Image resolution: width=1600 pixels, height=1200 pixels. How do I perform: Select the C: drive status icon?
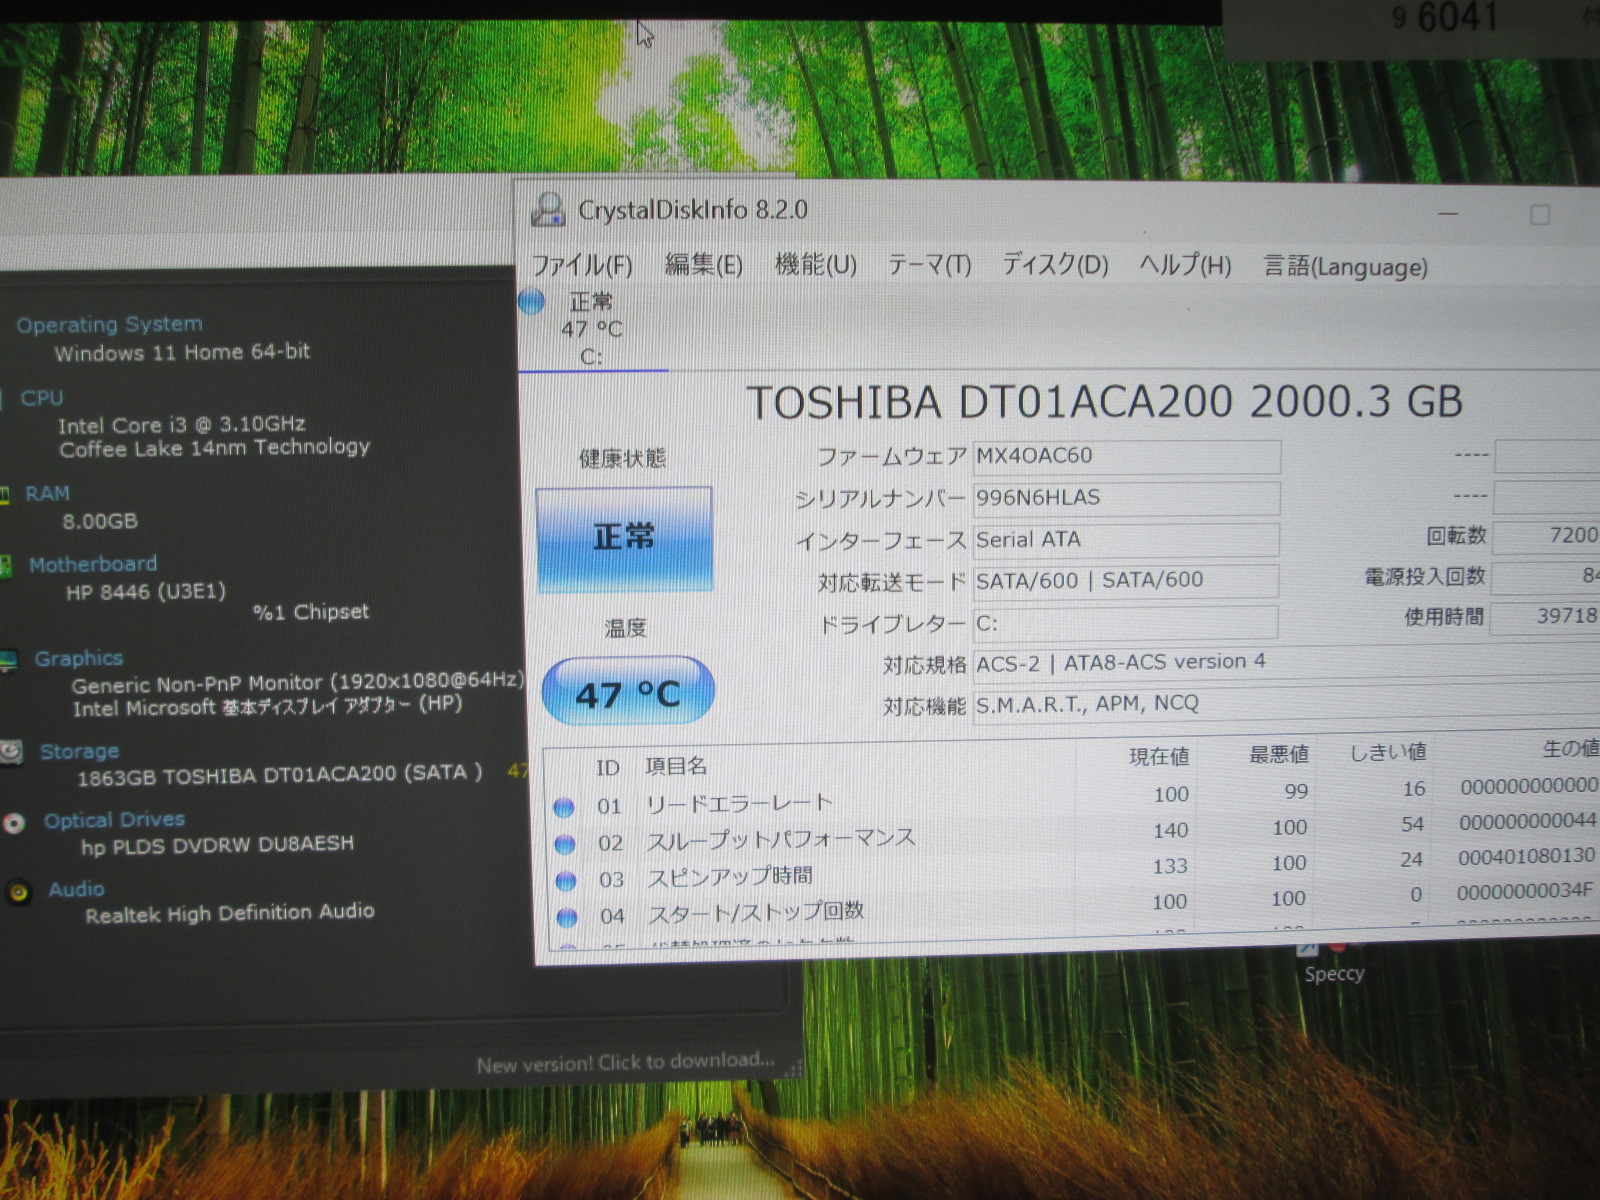pos(531,301)
